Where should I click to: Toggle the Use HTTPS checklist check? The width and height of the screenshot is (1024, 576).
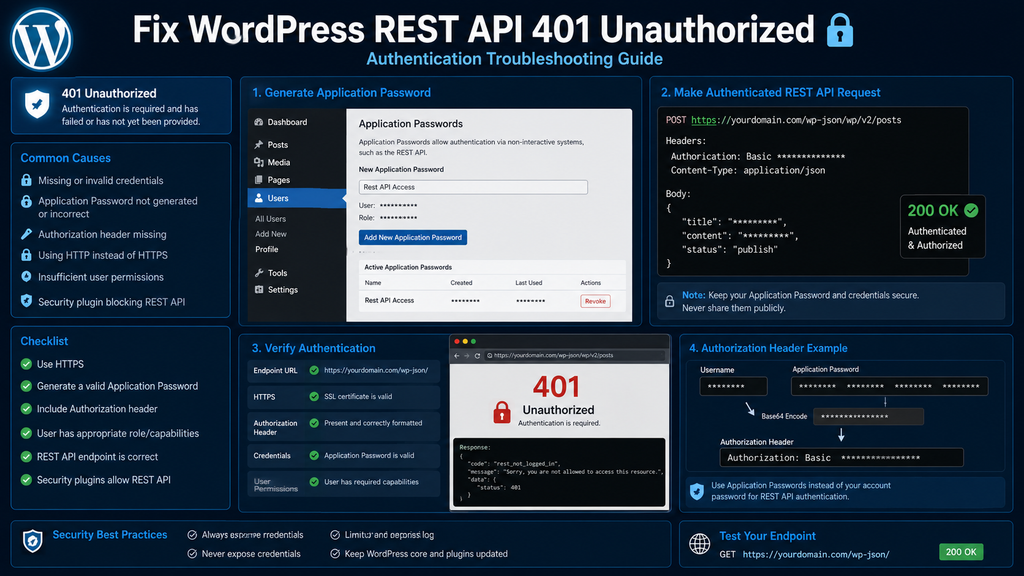(26, 364)
